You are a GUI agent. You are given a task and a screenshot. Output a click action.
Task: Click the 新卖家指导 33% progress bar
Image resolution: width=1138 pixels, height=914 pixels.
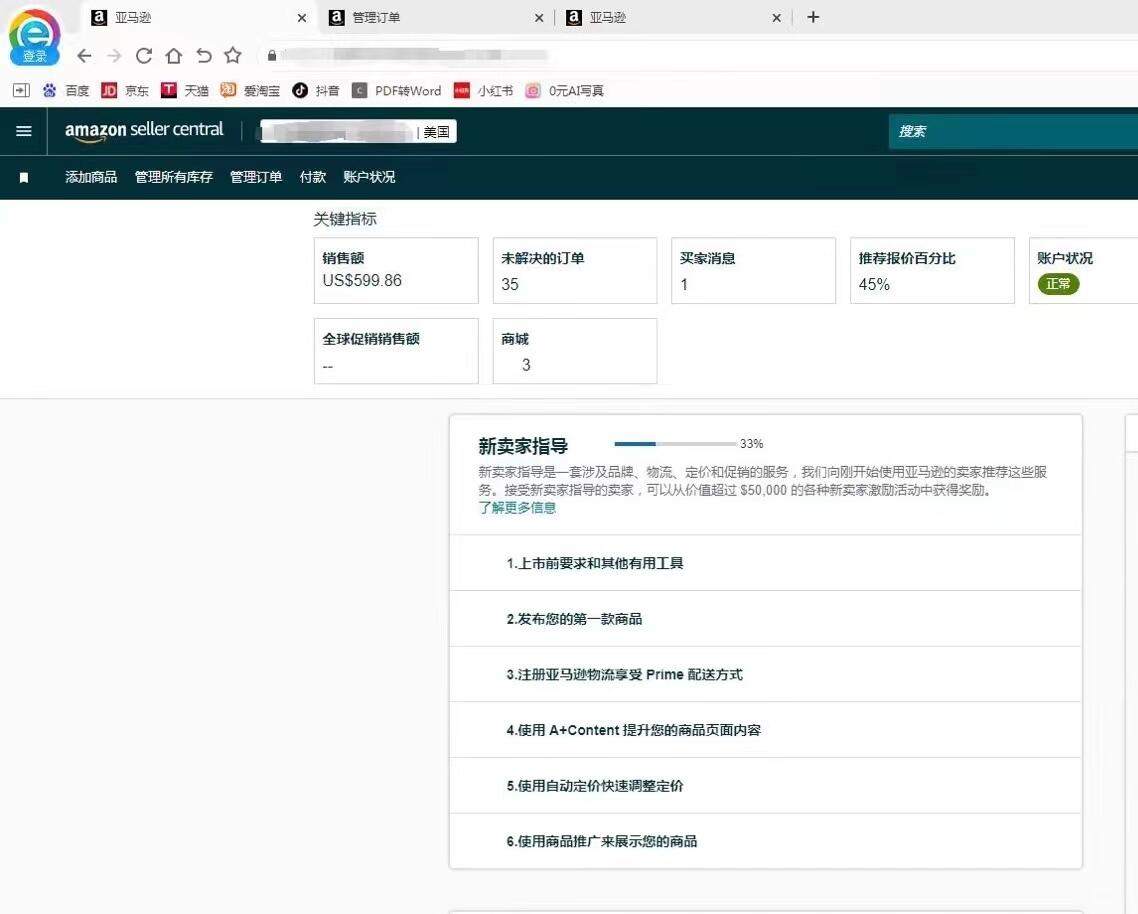point(676,444)
